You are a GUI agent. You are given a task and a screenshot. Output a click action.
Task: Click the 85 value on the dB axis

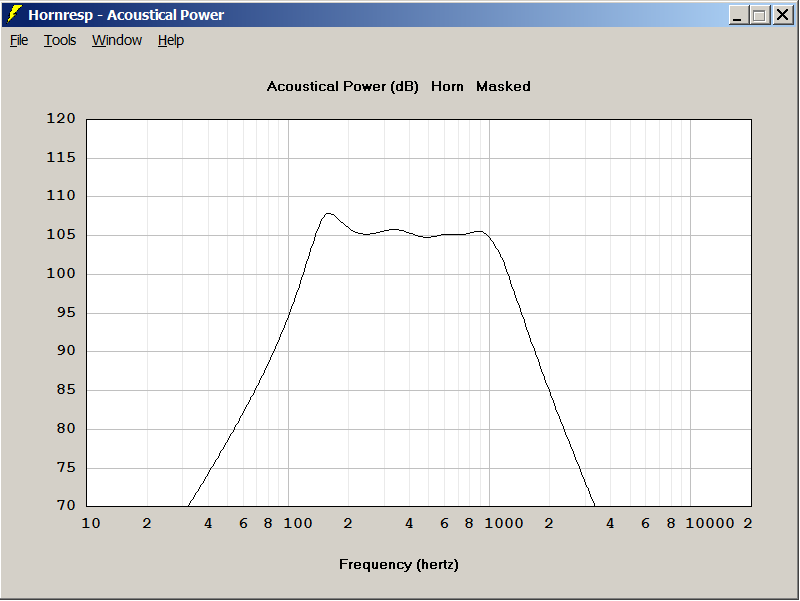(66, 390)
